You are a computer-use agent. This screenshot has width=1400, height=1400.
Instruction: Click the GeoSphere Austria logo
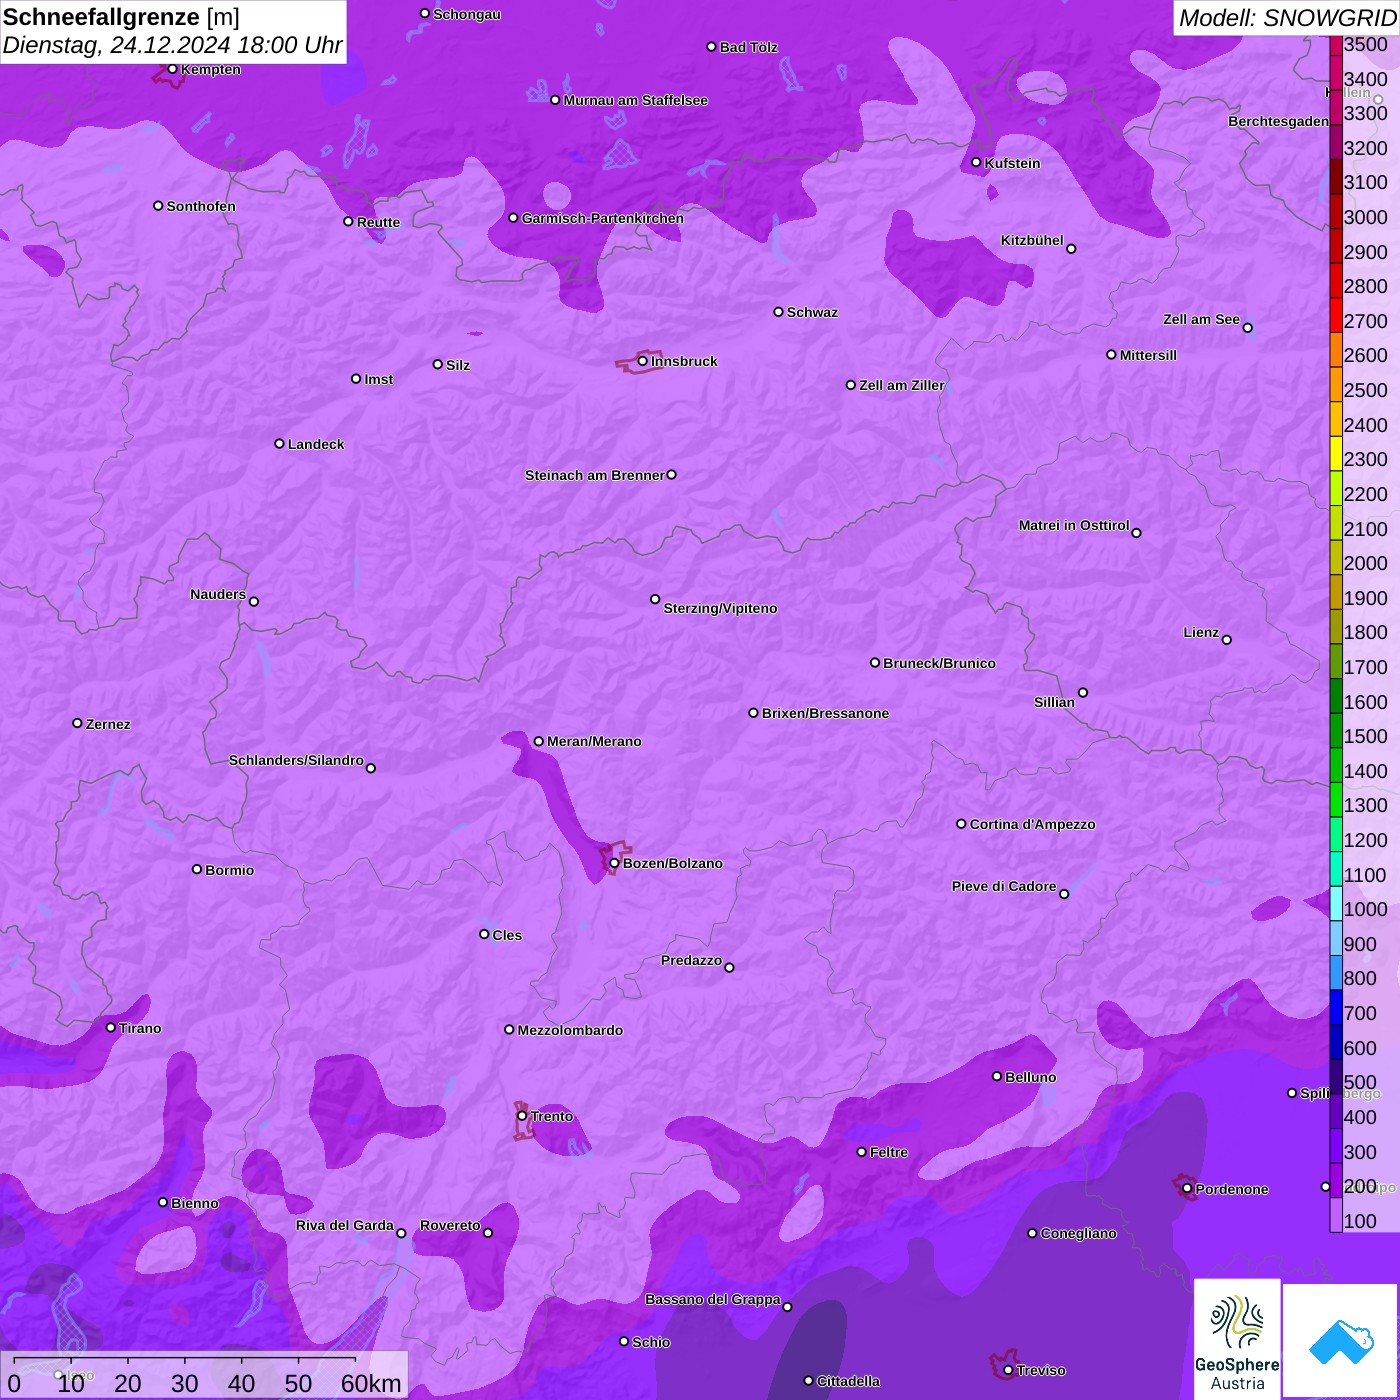click(1237, 1340)
